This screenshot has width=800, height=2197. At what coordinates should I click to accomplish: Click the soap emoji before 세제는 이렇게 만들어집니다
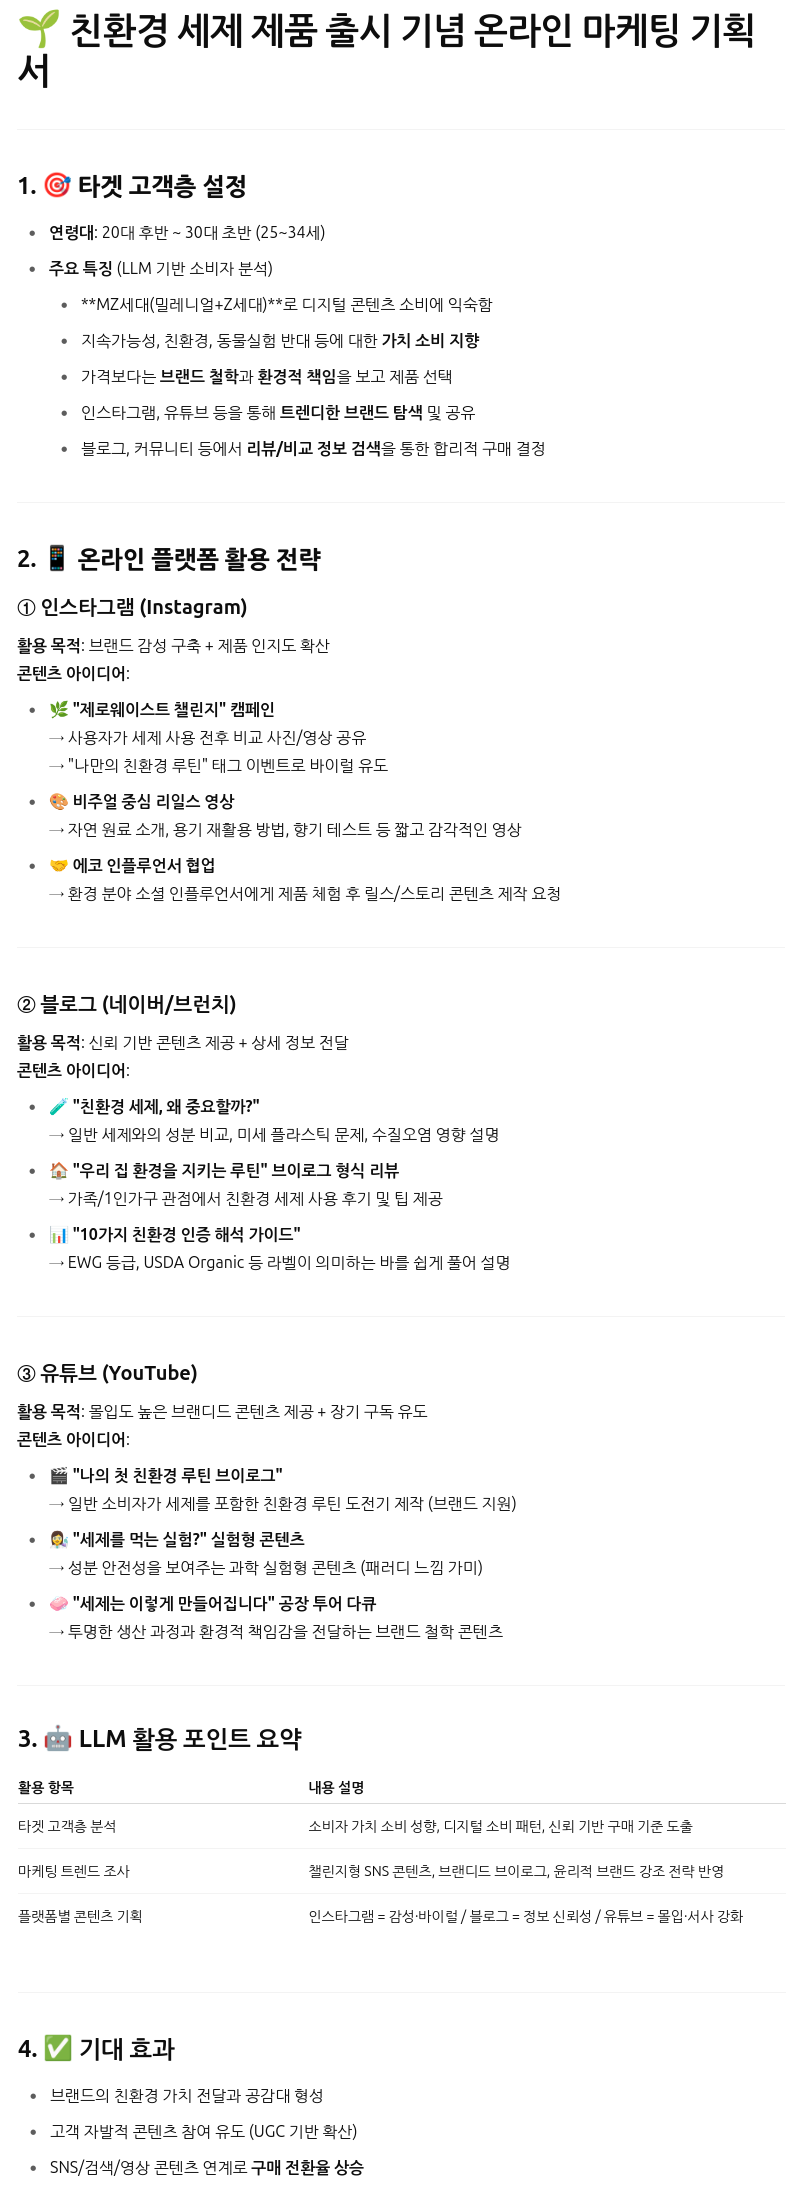pyautogui.click(x=59, y=1603)
